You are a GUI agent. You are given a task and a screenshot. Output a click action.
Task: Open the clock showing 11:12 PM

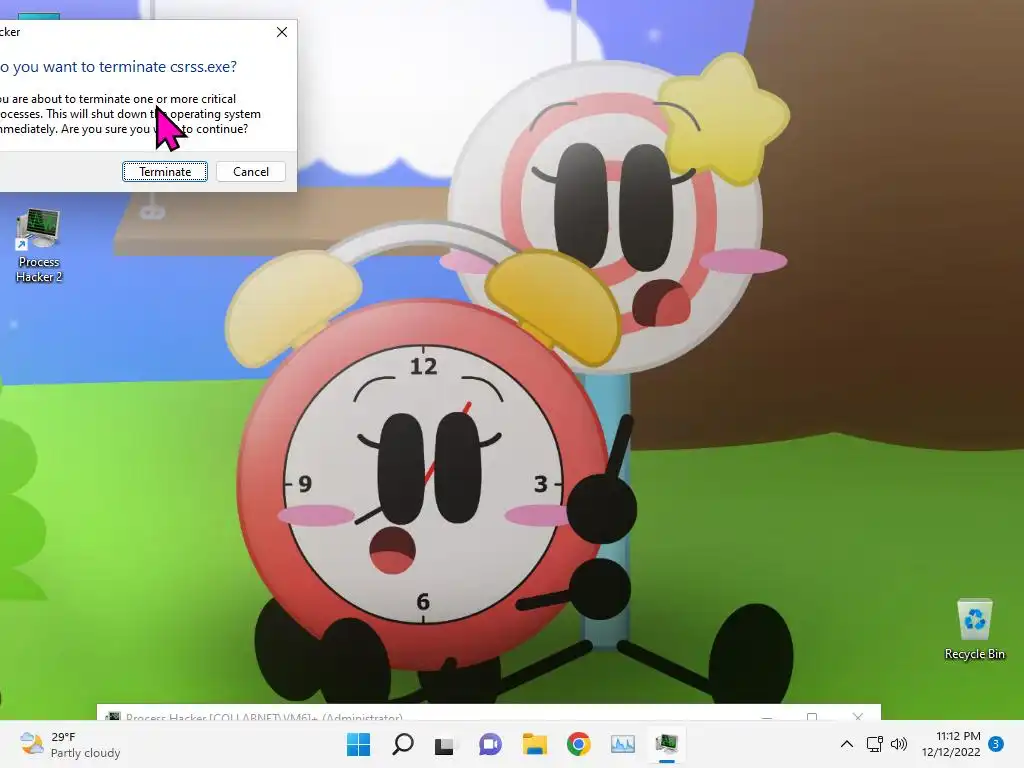click(951, 744)
